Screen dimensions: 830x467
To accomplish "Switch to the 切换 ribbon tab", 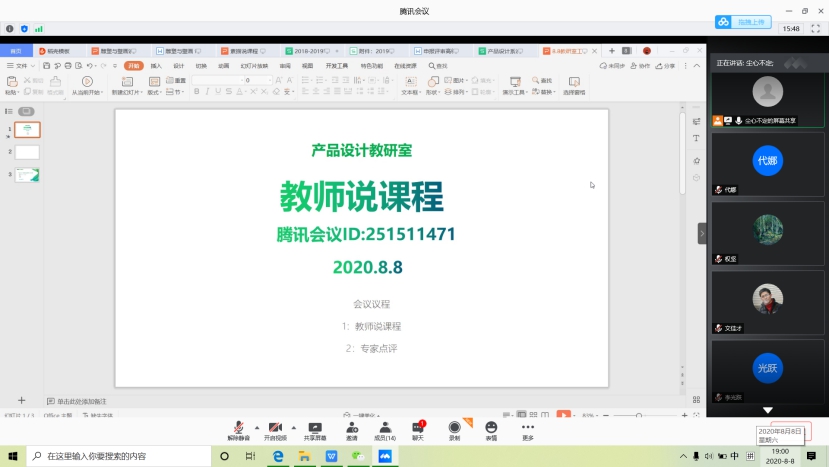I will [x=201, y=66].
